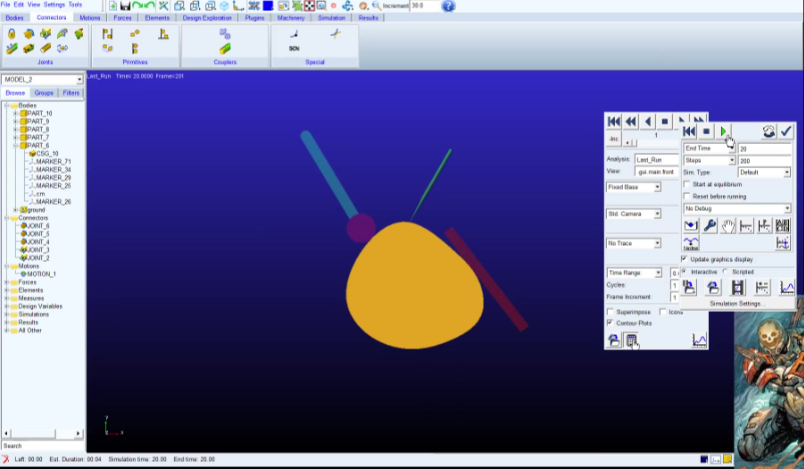Click the save icon in top toolbar
Screen dimensions: 804x469
point(125,6)
